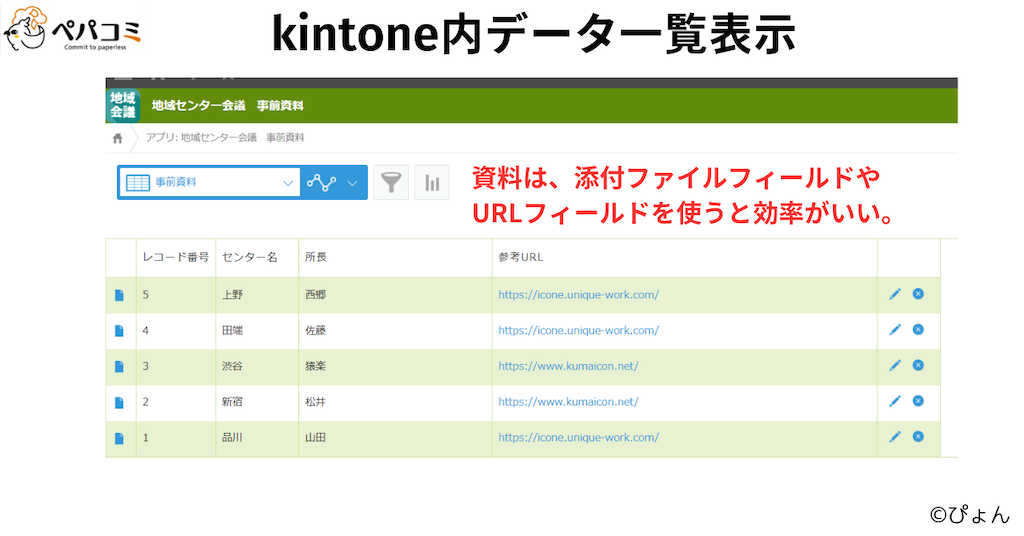Edit the 渋谷 record with pencil icon

pyautogui.click(x=895, y=365)
